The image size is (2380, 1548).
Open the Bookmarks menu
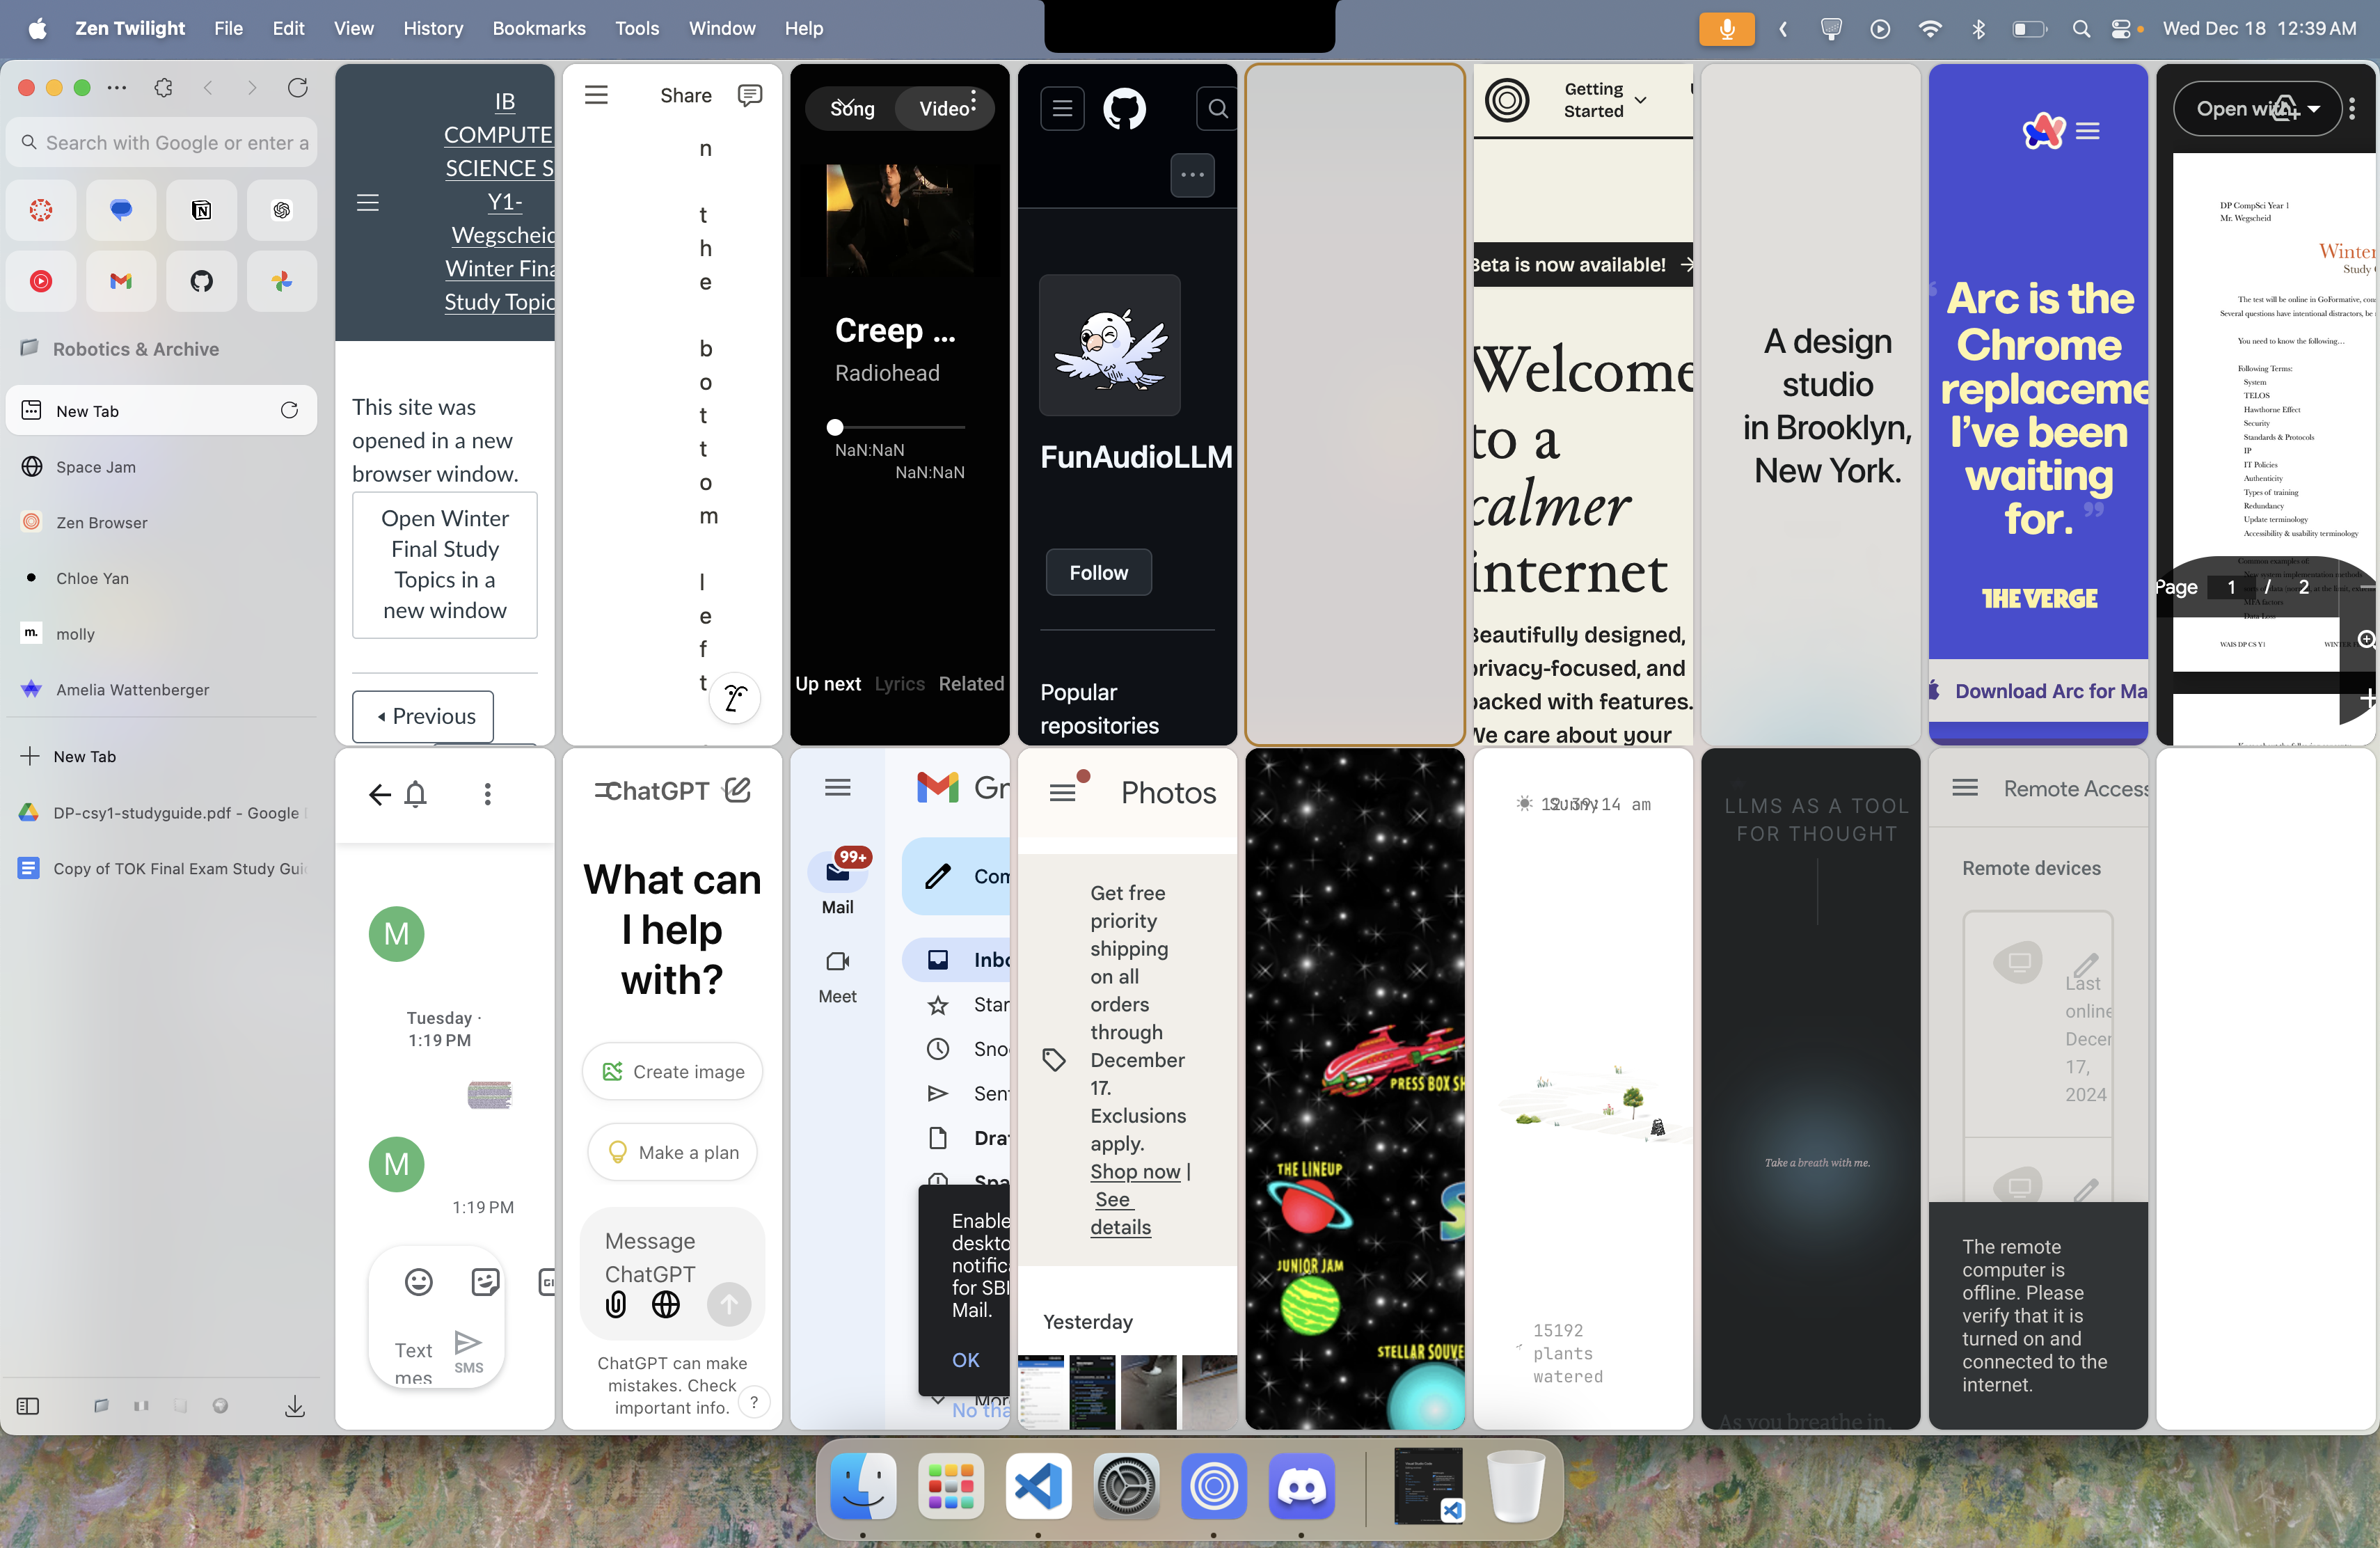click(x=539, y=28)
